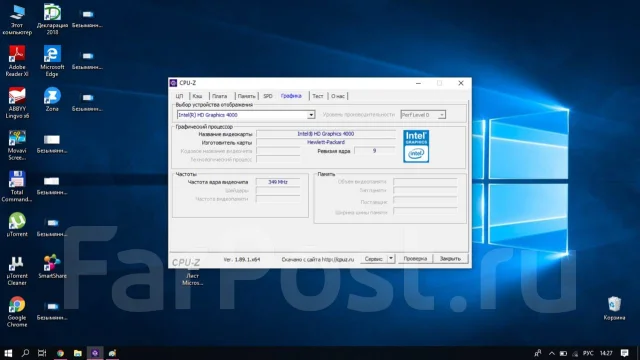Expand the Intel HD Graphics 4000 device dropdown
The height and width of the screenshot is (360, 640).
click(x=311, y=115)
